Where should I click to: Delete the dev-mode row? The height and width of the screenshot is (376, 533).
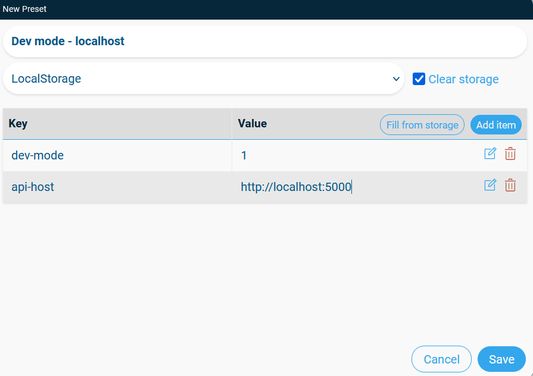510,154
